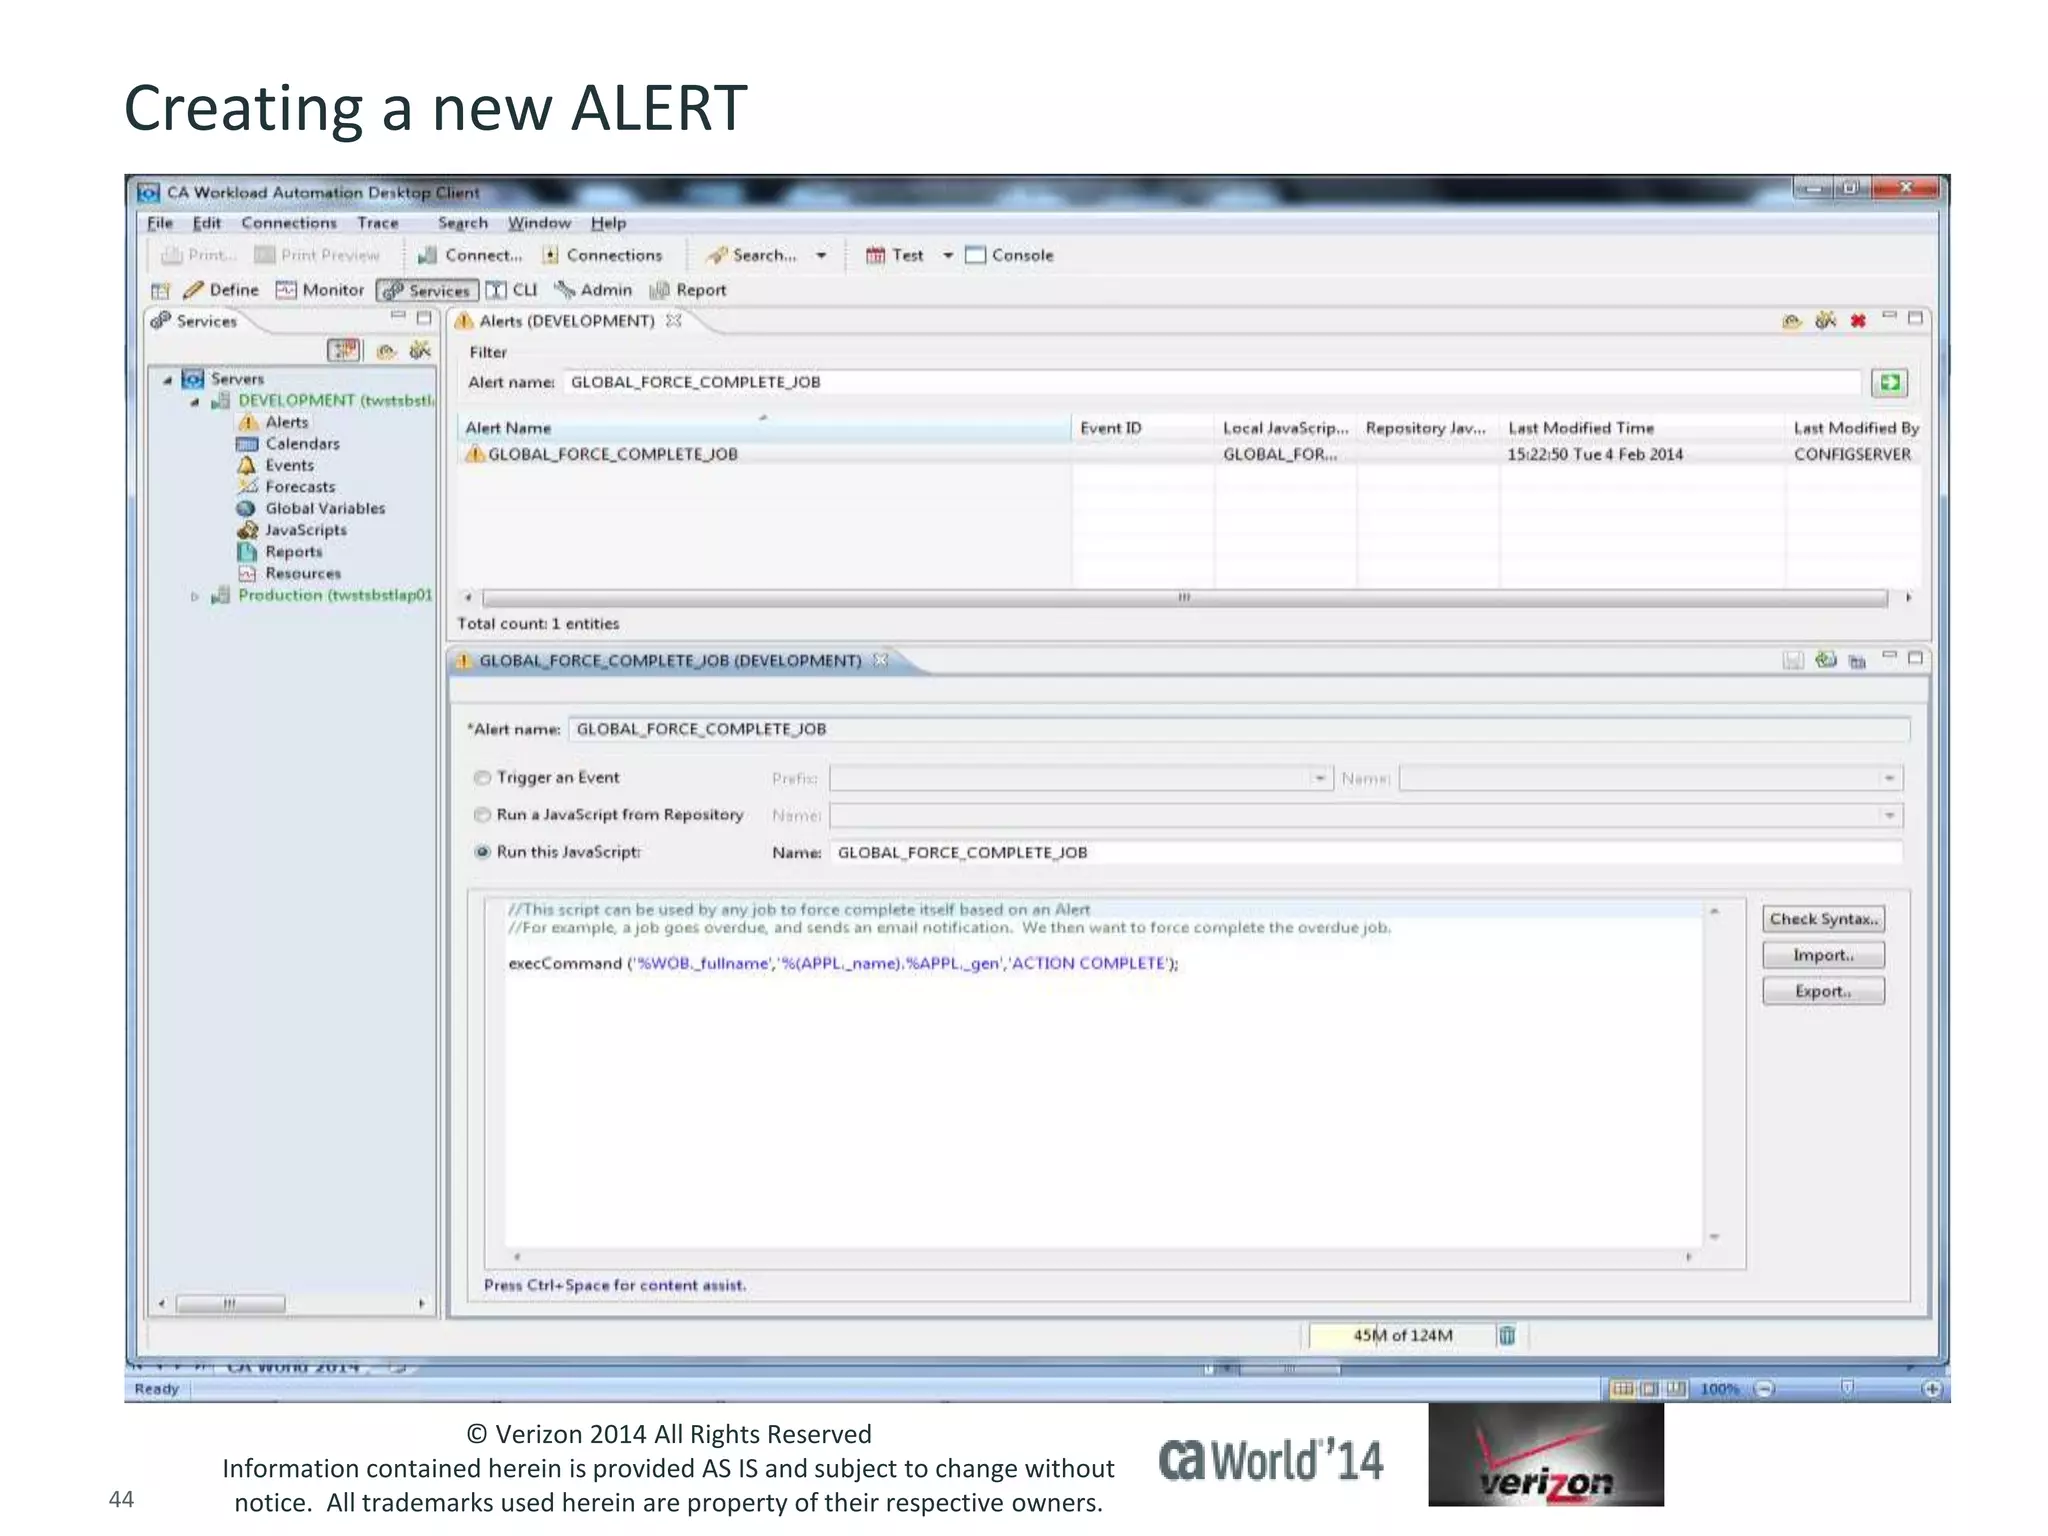Select Trigger an Event radio button
The height and width of the screenshot is (1536, 2048).
(482, 778)
